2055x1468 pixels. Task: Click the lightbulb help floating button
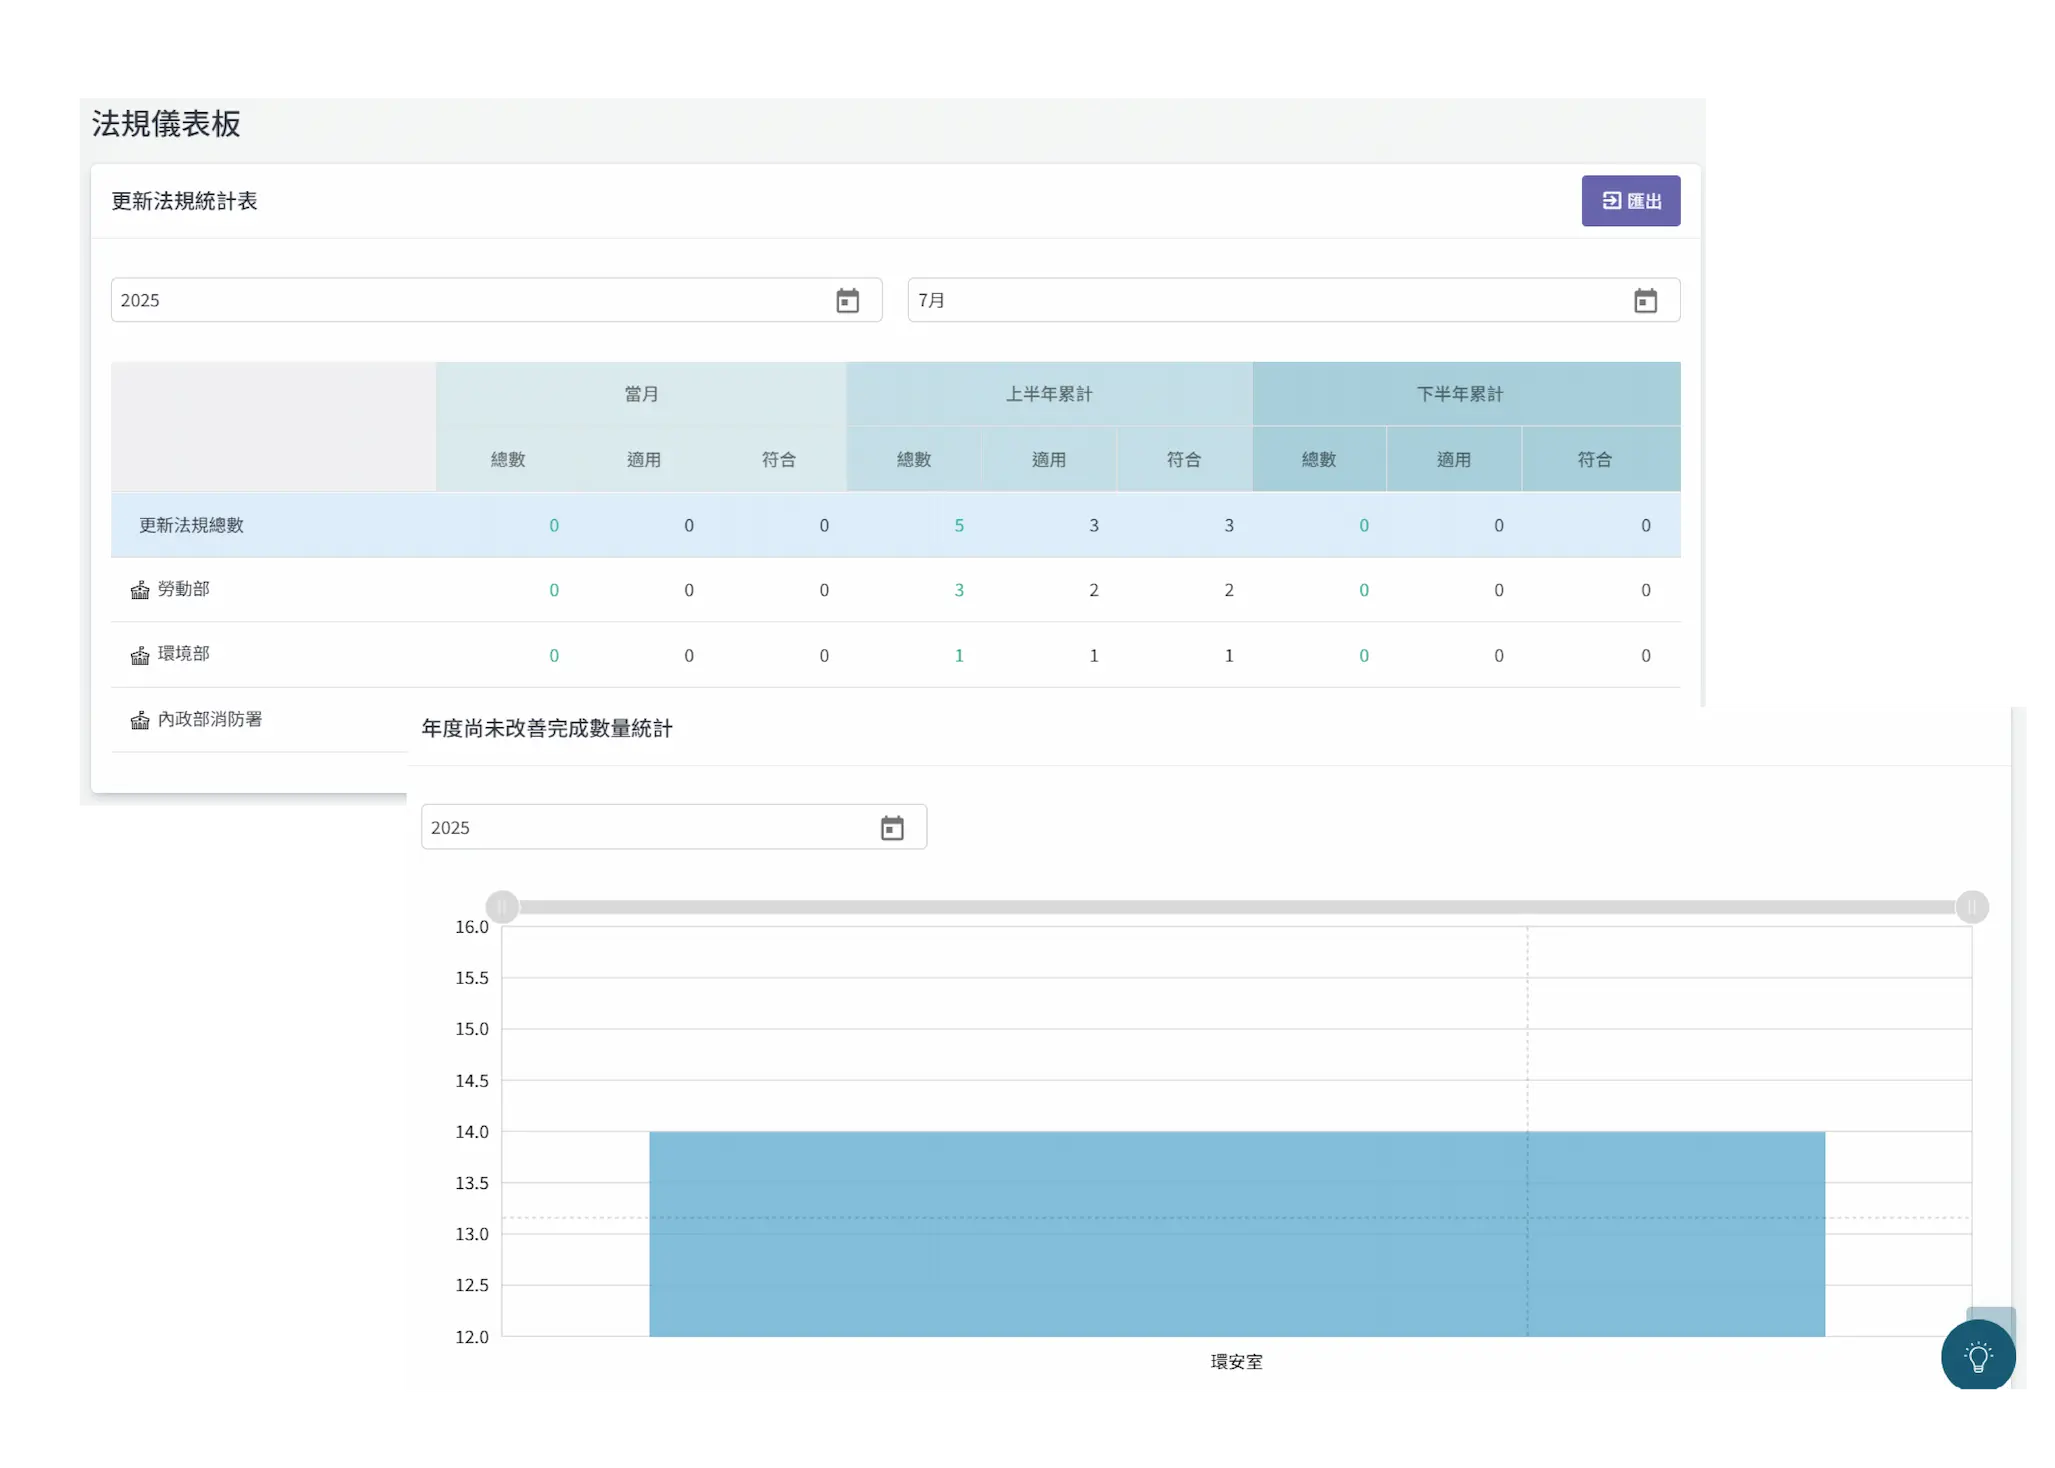coord(1977,1357)
